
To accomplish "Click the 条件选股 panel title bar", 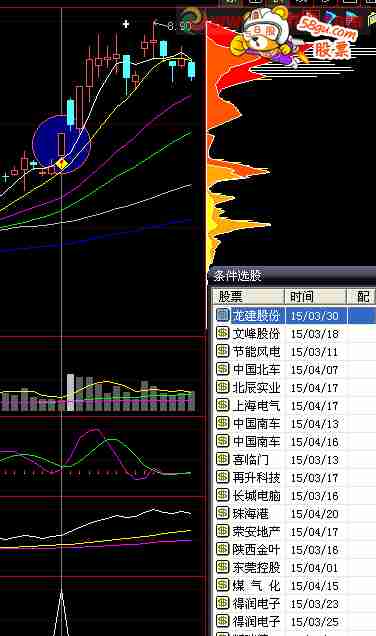I will click(x=292, y=276).
